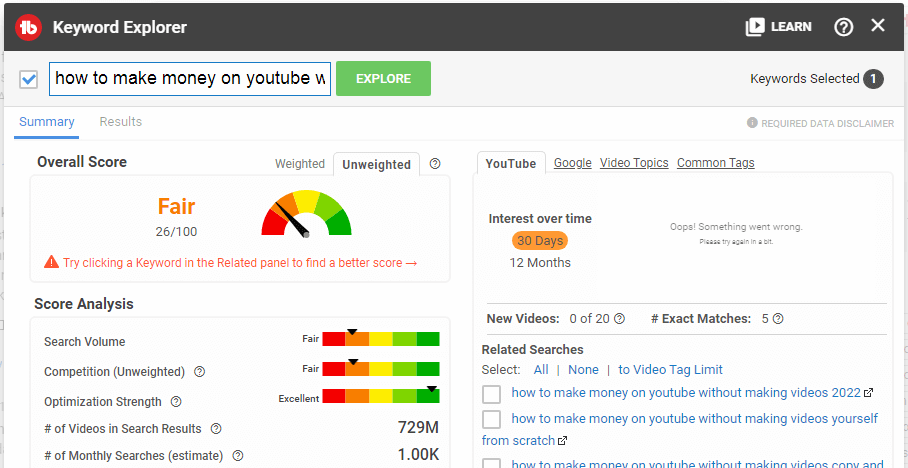
Task: Open link 'without making videos yourself from scratch'
Action: [x=680, y=429]
